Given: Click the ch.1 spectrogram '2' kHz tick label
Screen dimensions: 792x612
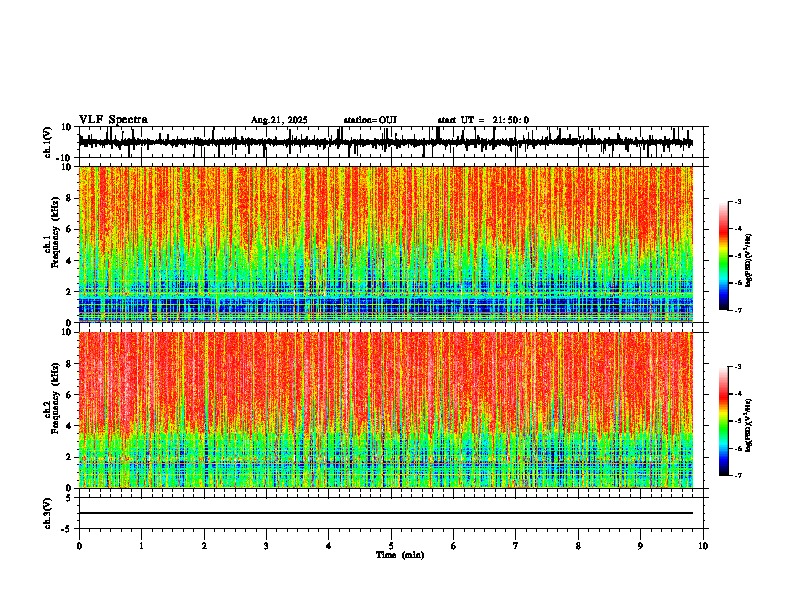Looking at the screenshot, I should [69, 291].
